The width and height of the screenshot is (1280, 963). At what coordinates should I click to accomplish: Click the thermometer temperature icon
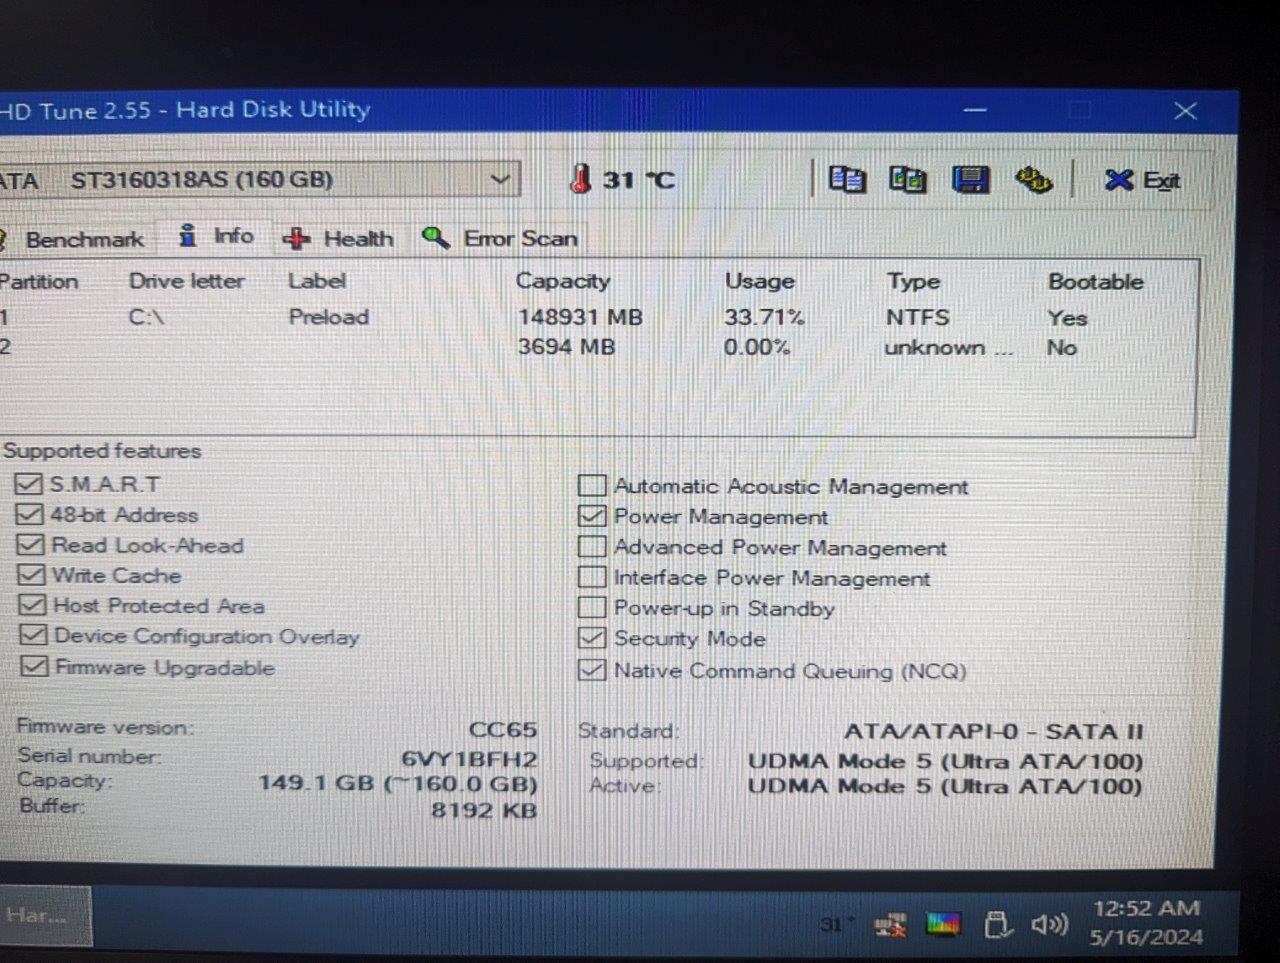click(580, 179)
